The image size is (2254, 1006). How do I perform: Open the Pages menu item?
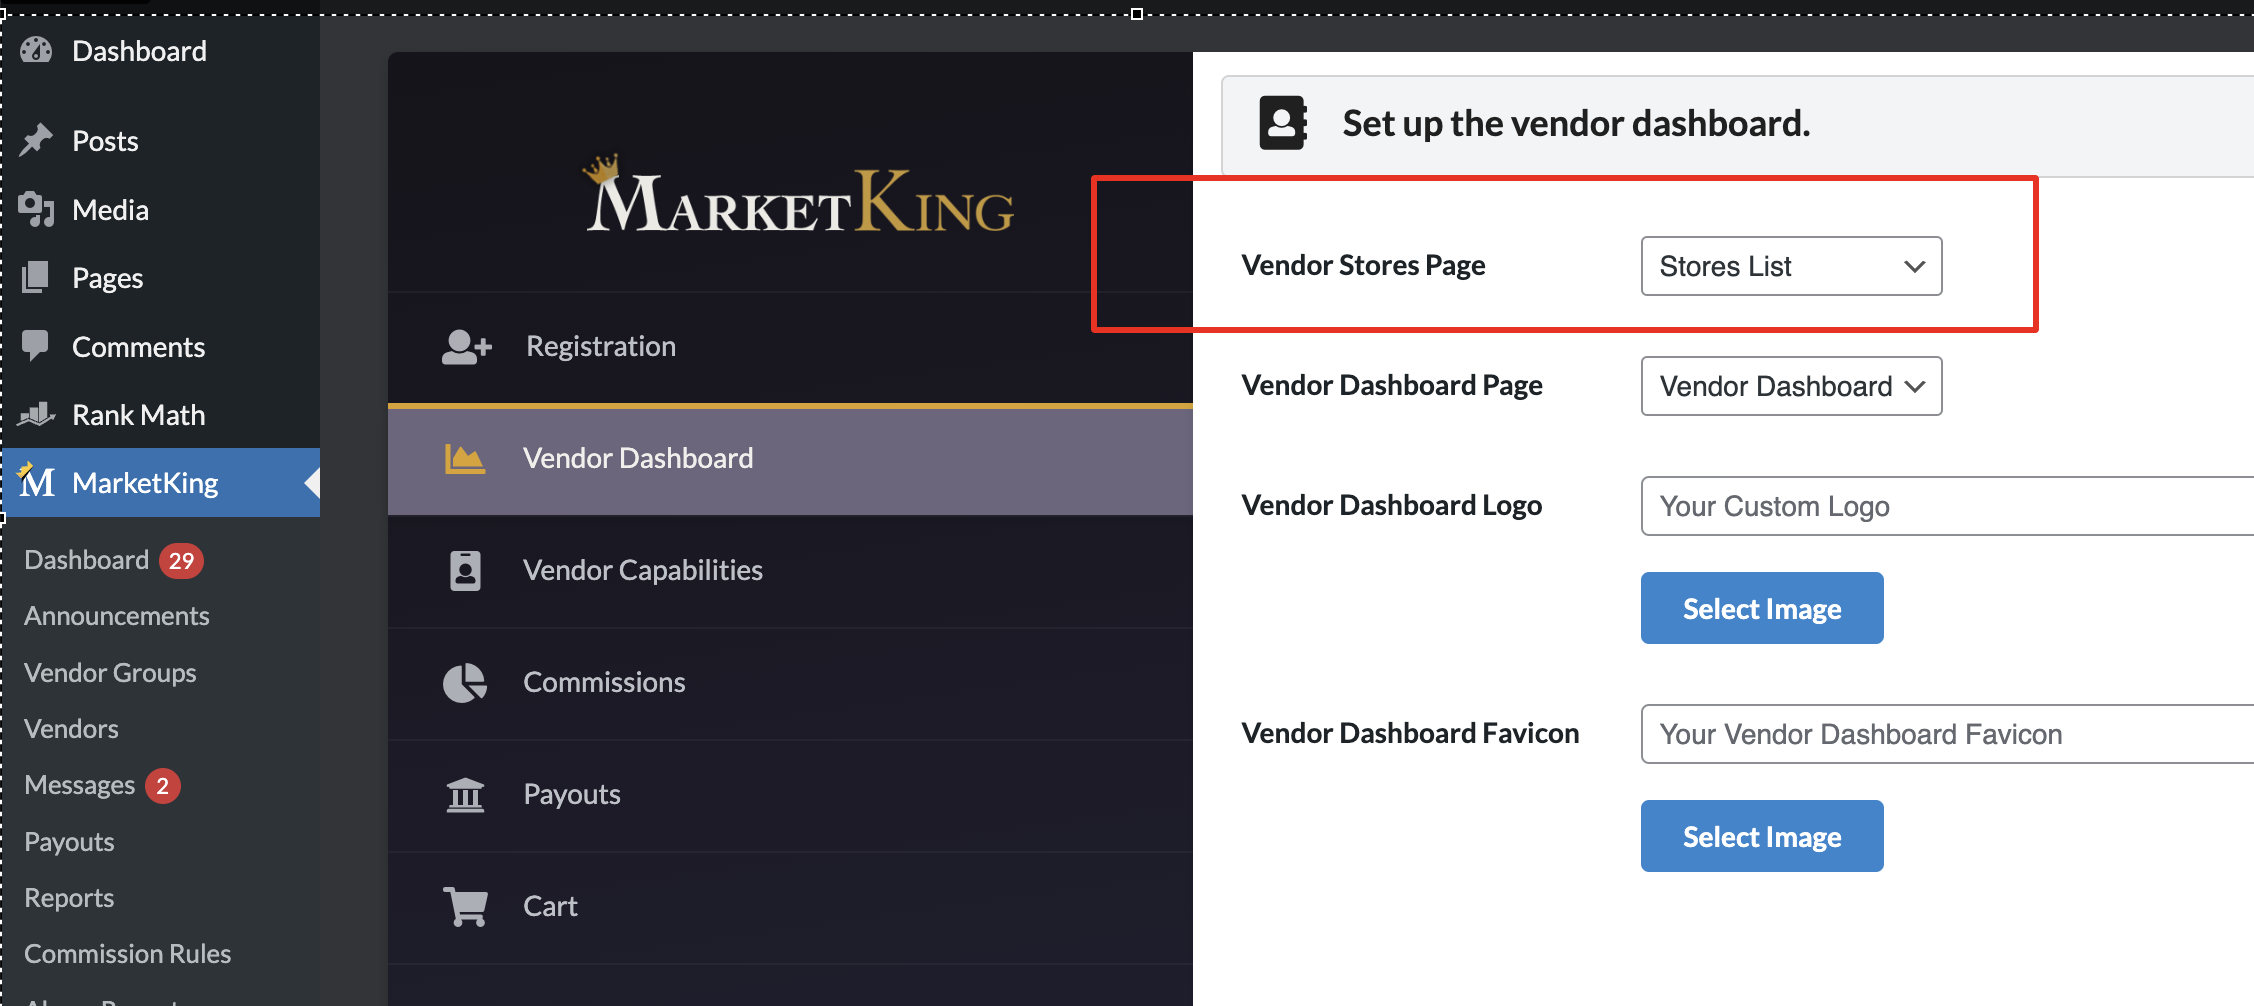coord(160,278)
